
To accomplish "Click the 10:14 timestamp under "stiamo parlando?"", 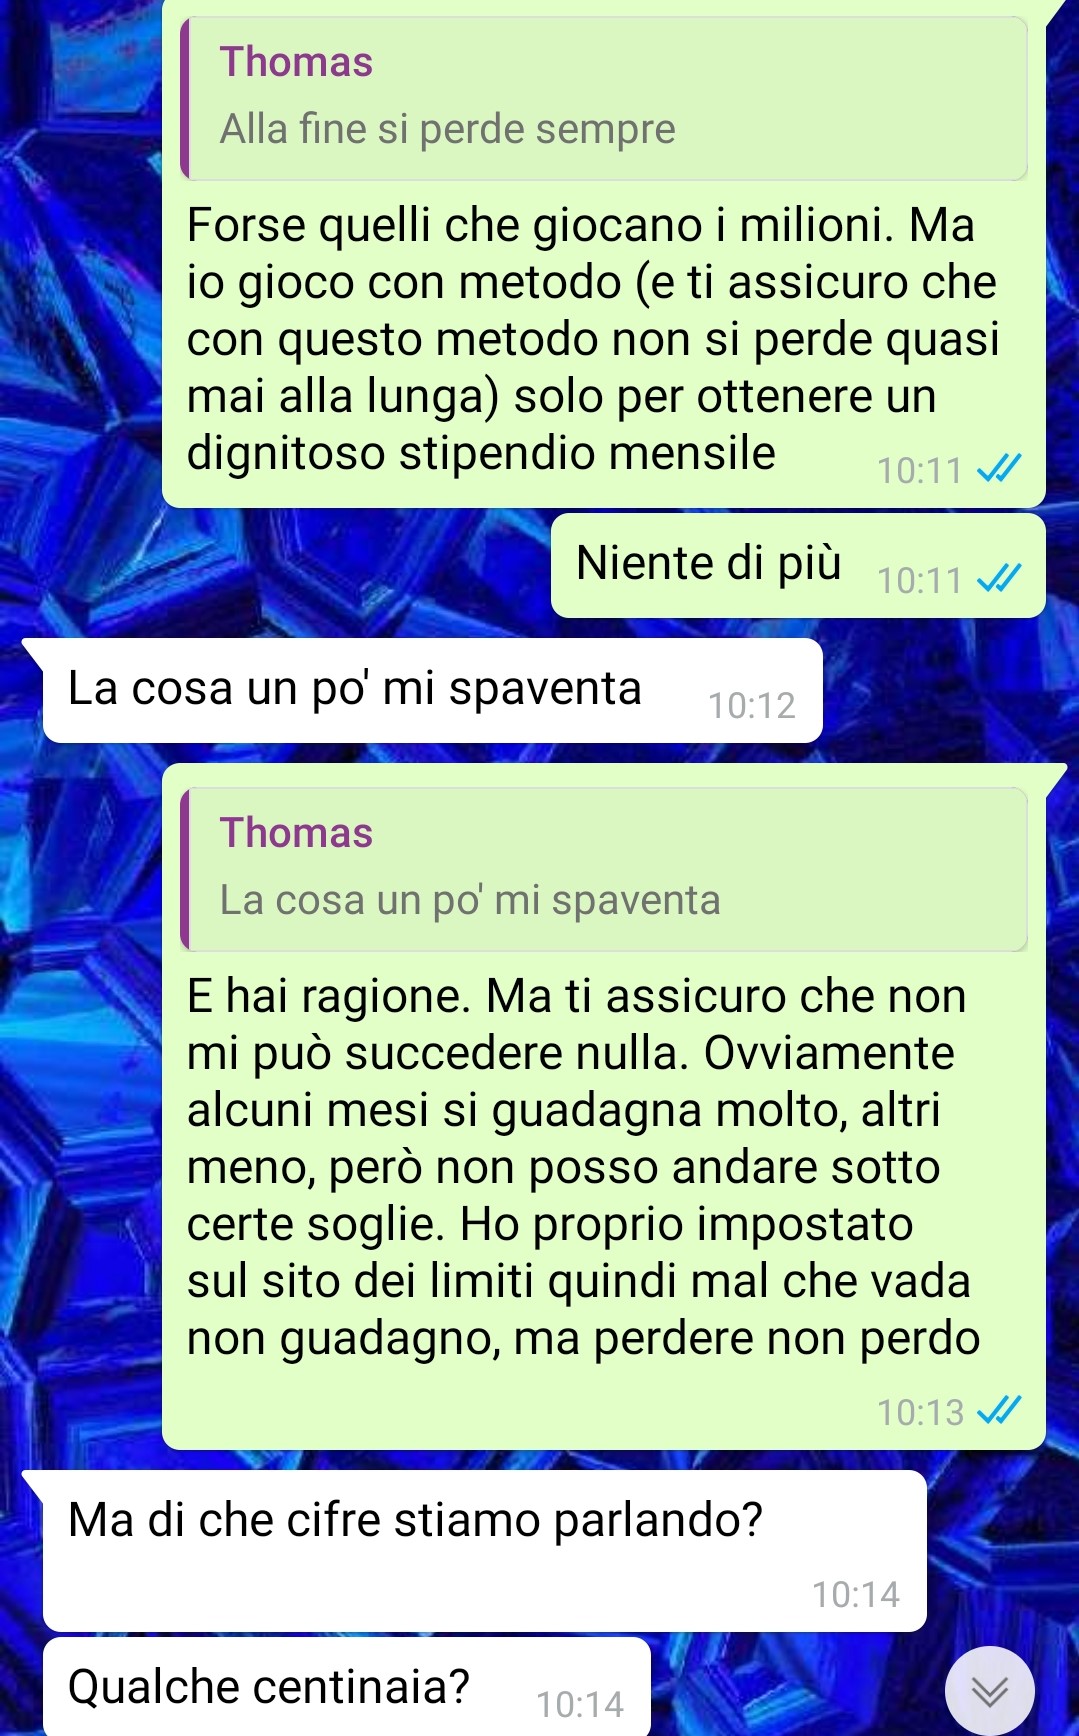I will pyautogui.click(x=856, y=1594).
